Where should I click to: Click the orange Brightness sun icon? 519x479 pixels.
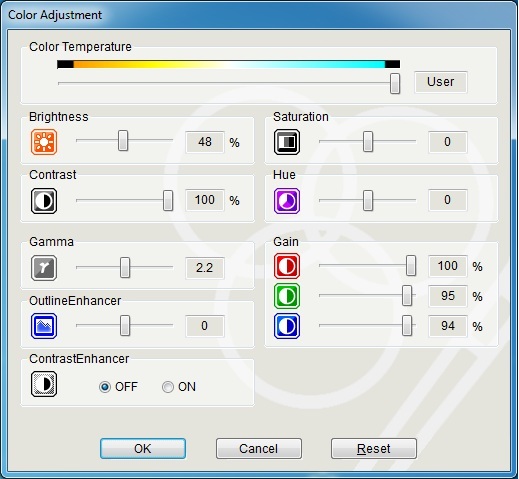click(x=44, y=142)
